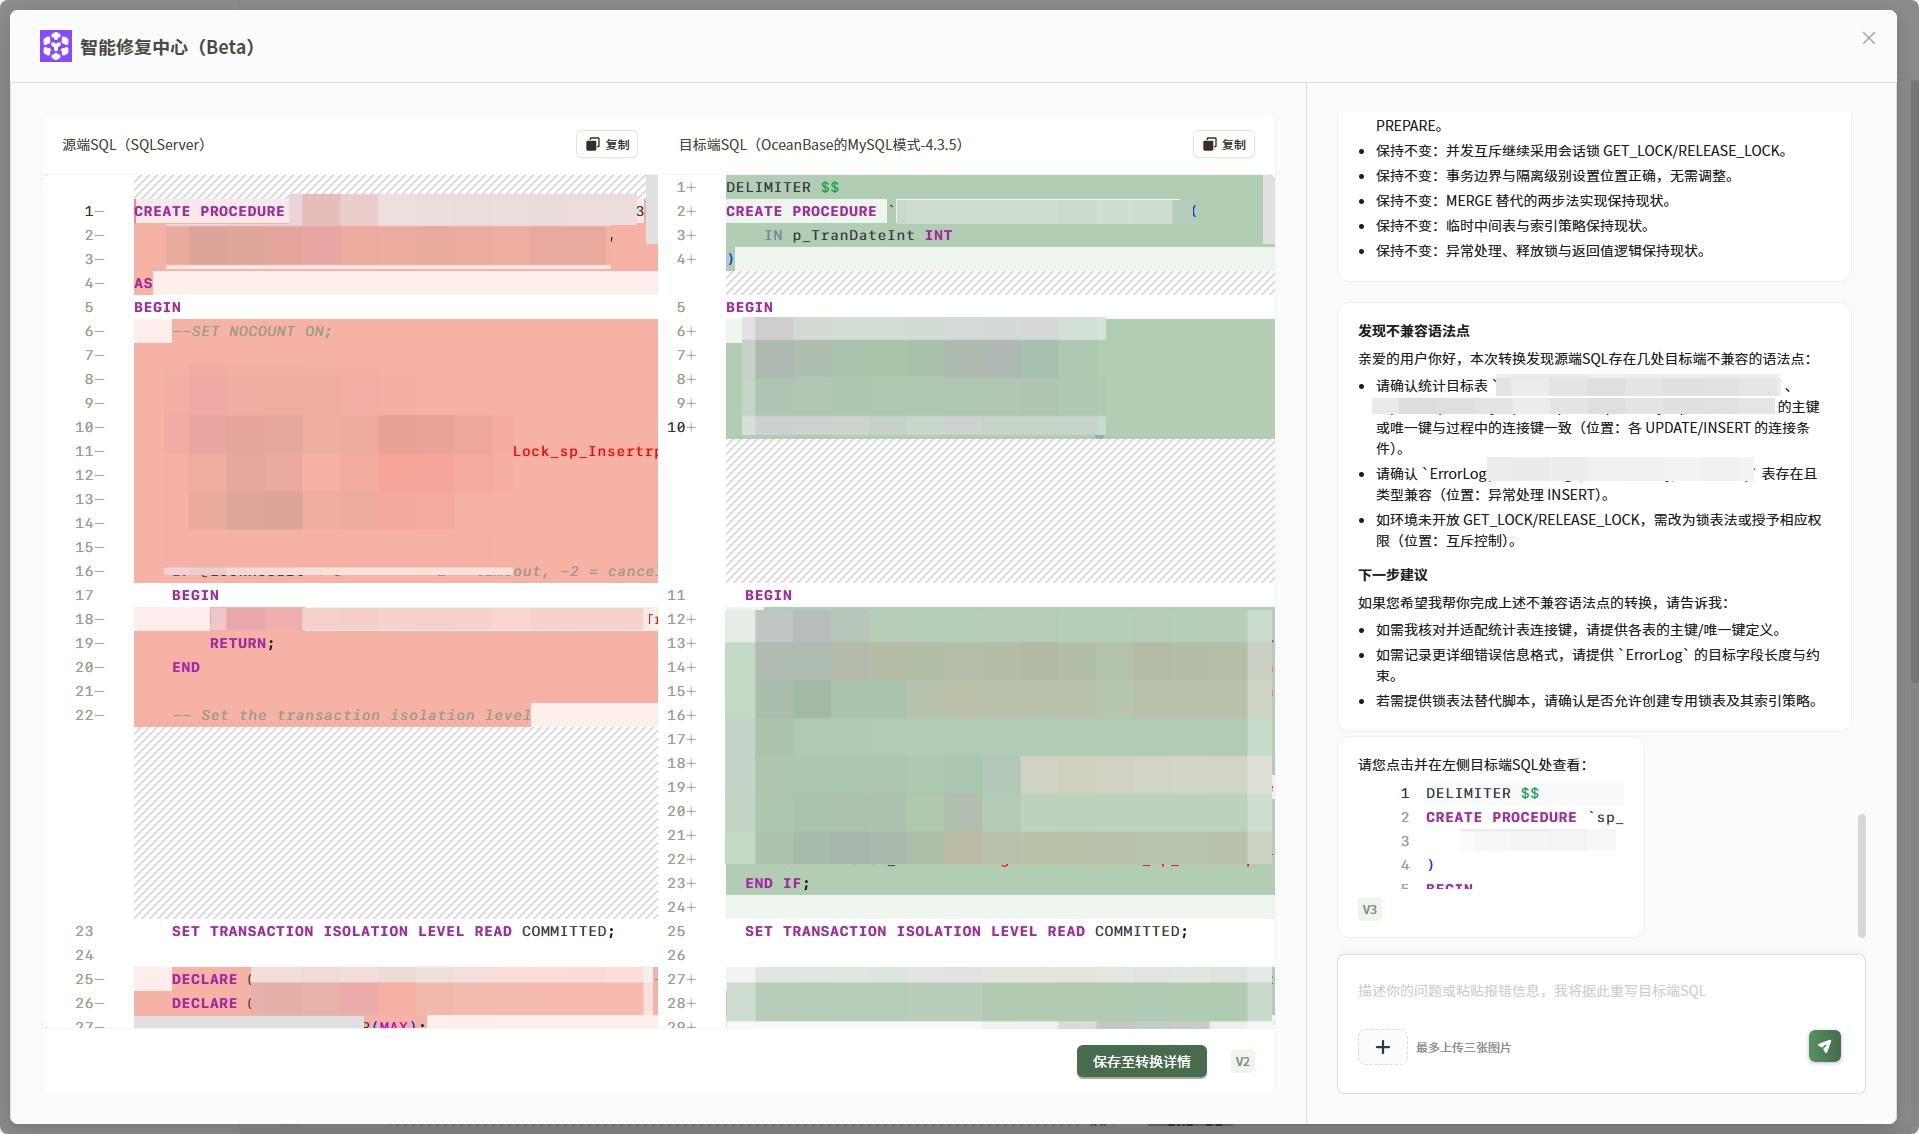Copy target OceanBase SQL via copy icon

click(x=1209, y=144)
